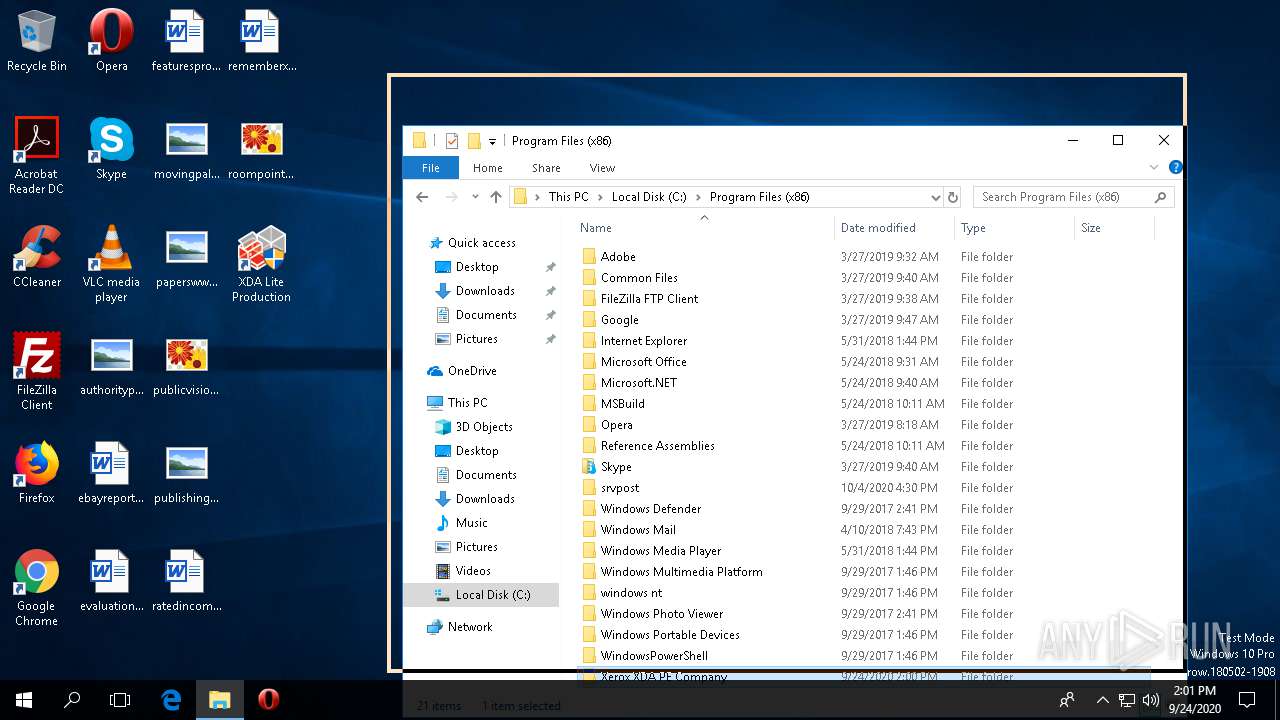Select the WindowsPowerShell folder

[654, 656]
